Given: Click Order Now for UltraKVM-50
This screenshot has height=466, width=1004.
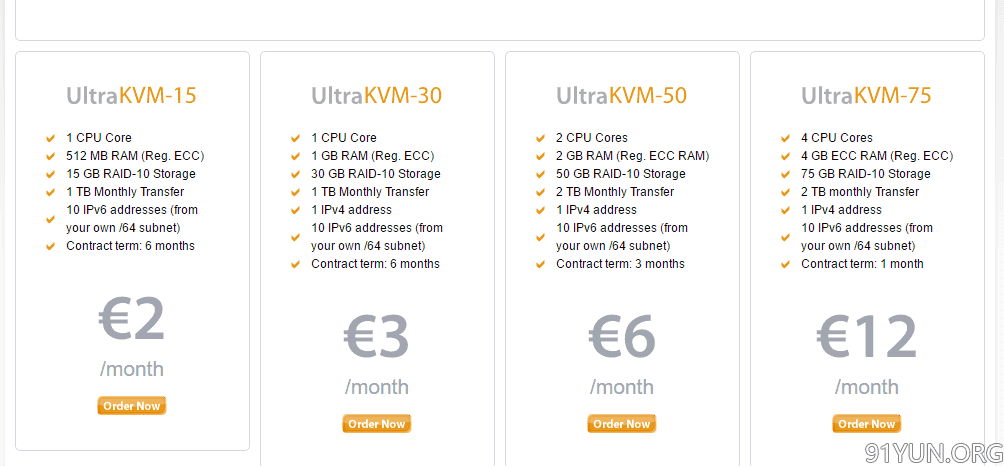Looking at the screenshot, I should point(622,424).
